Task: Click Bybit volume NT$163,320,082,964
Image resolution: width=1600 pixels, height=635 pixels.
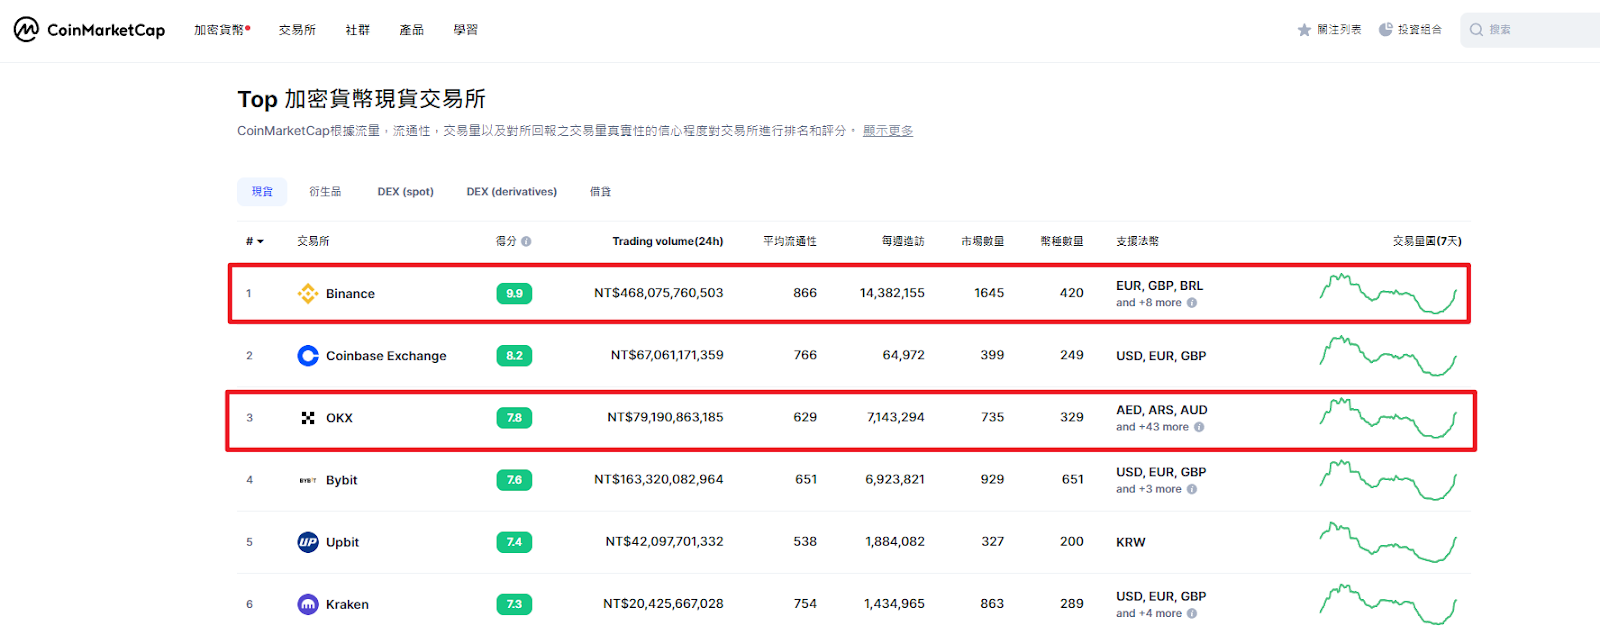Action: tap(659, 480)
